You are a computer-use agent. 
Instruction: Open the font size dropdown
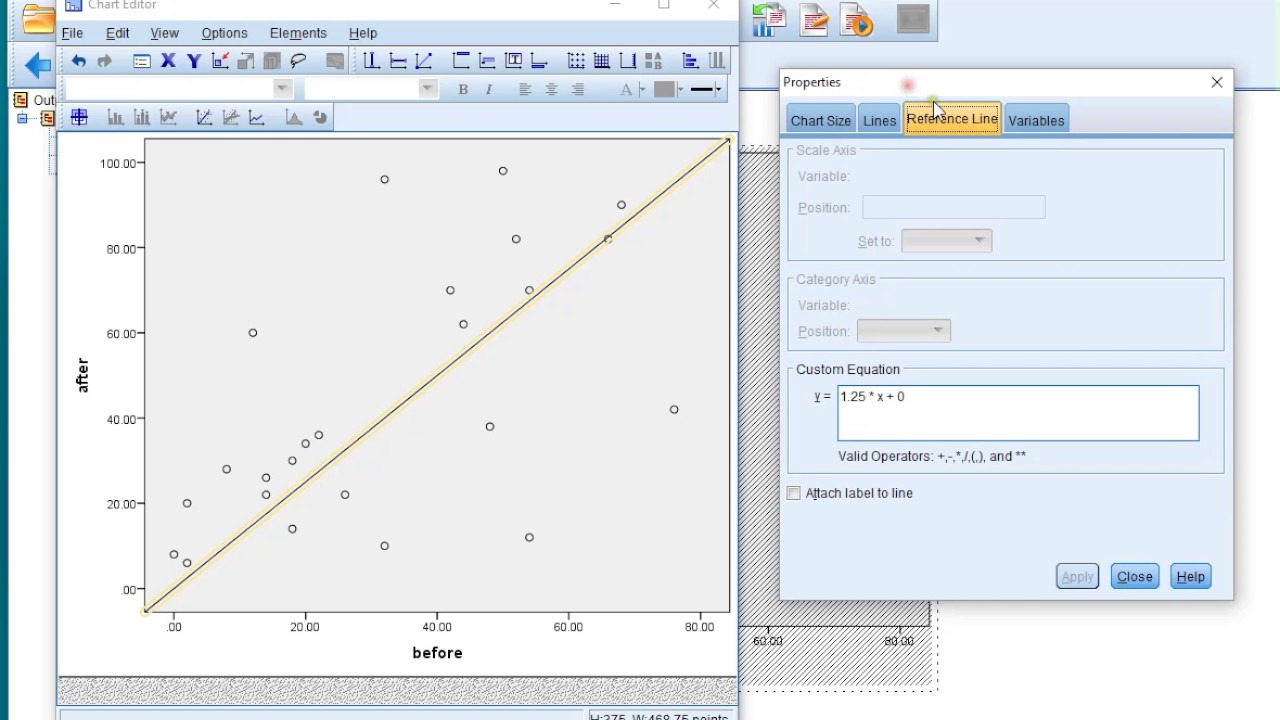point(428,89)
